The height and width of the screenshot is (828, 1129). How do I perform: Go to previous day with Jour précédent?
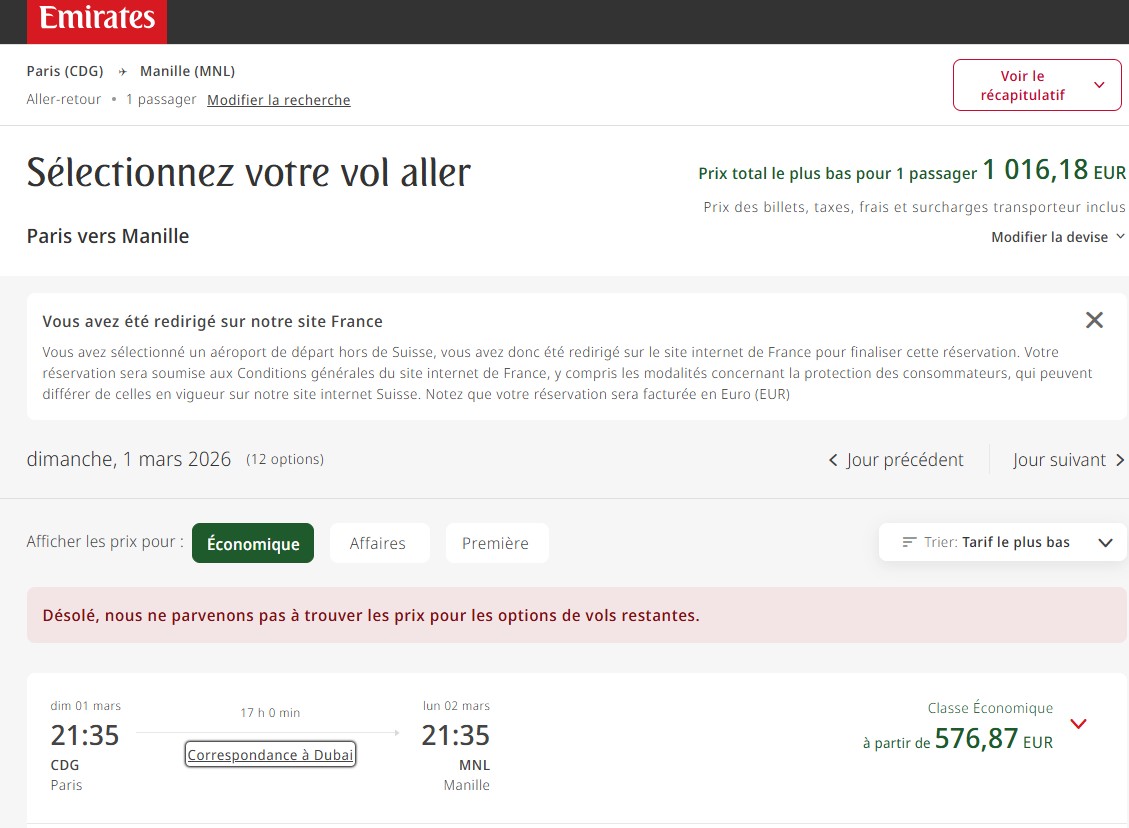(x=896, y=460)
